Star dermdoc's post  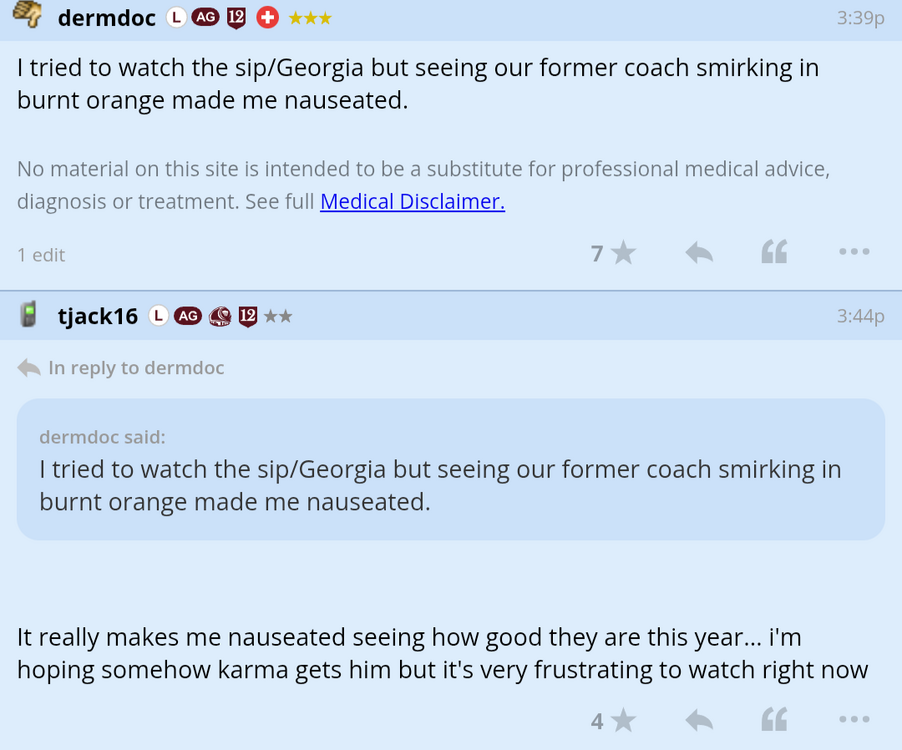click(x=623, y=252)
